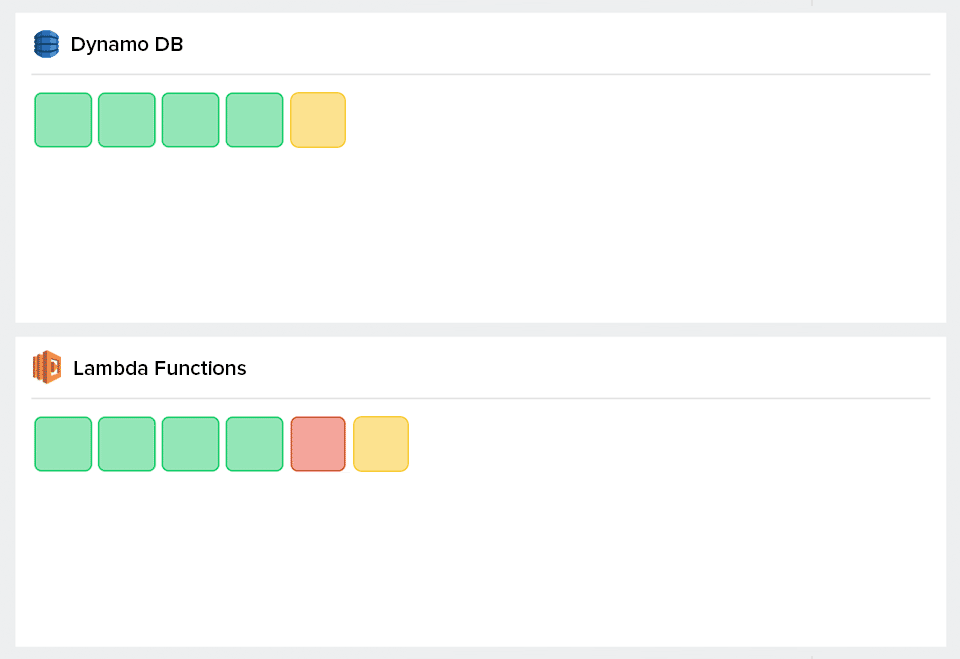Click the Lambda Functions service icon
The height and width of the screenshot is (659, 960).
tap(46, 367)
